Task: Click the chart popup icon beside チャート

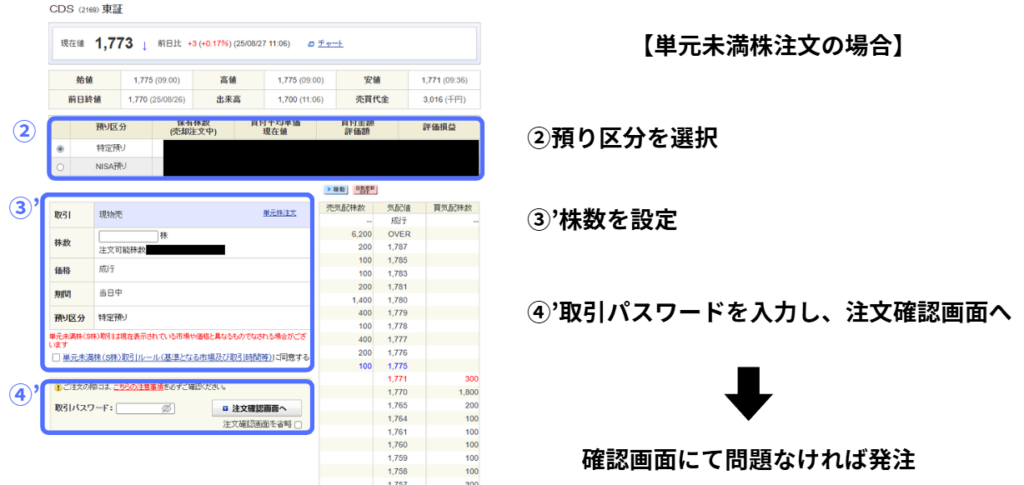Action: point(311,44)
